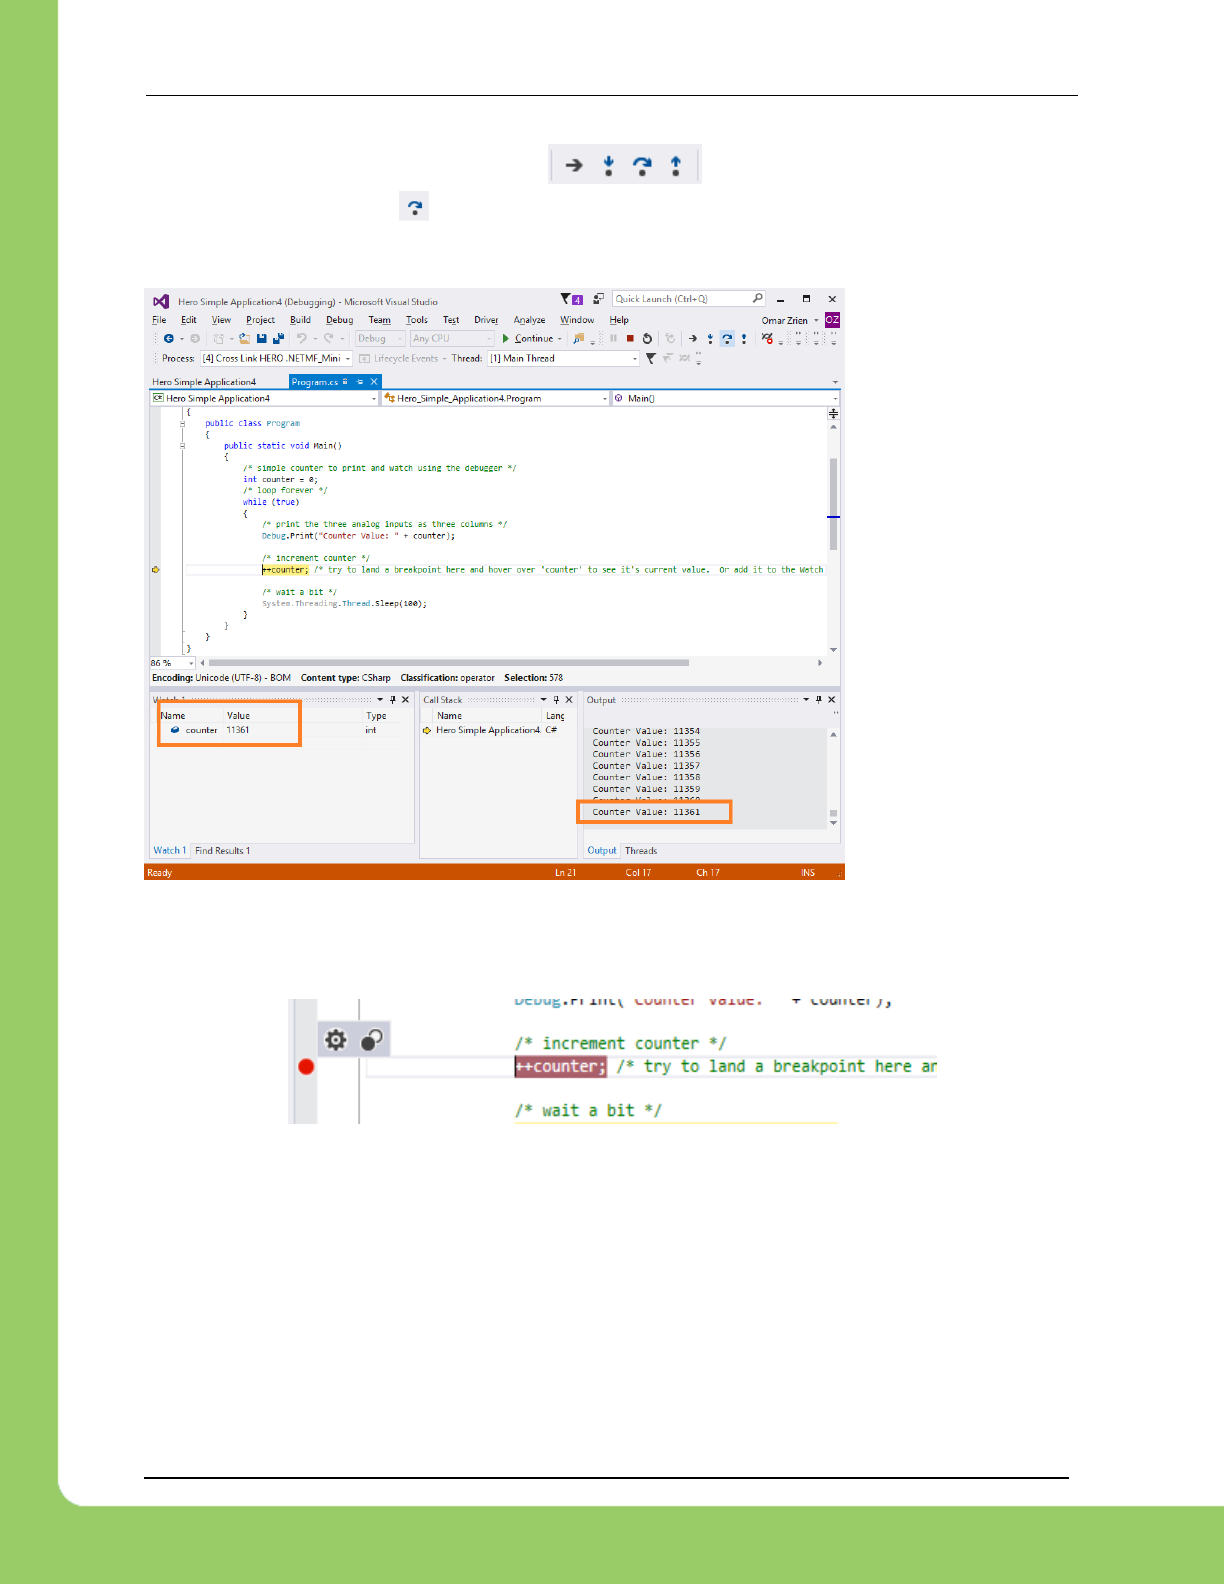Click the breakpoints window icon in the debug toolbar
This screenshot has width=1224, height=1584.
tap(767, 339)
